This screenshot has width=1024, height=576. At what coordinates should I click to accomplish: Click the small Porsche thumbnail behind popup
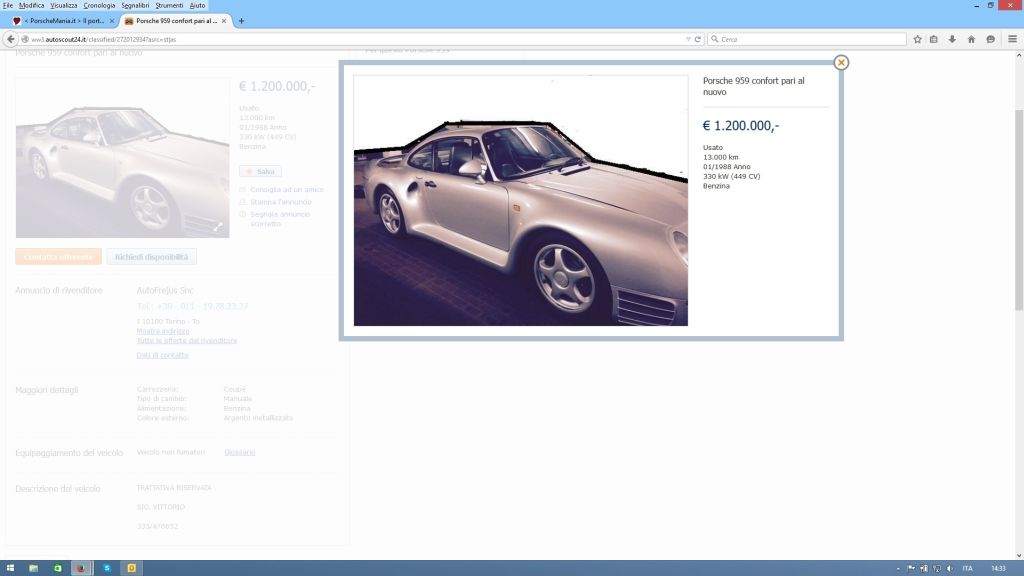[x=122, y=158]
